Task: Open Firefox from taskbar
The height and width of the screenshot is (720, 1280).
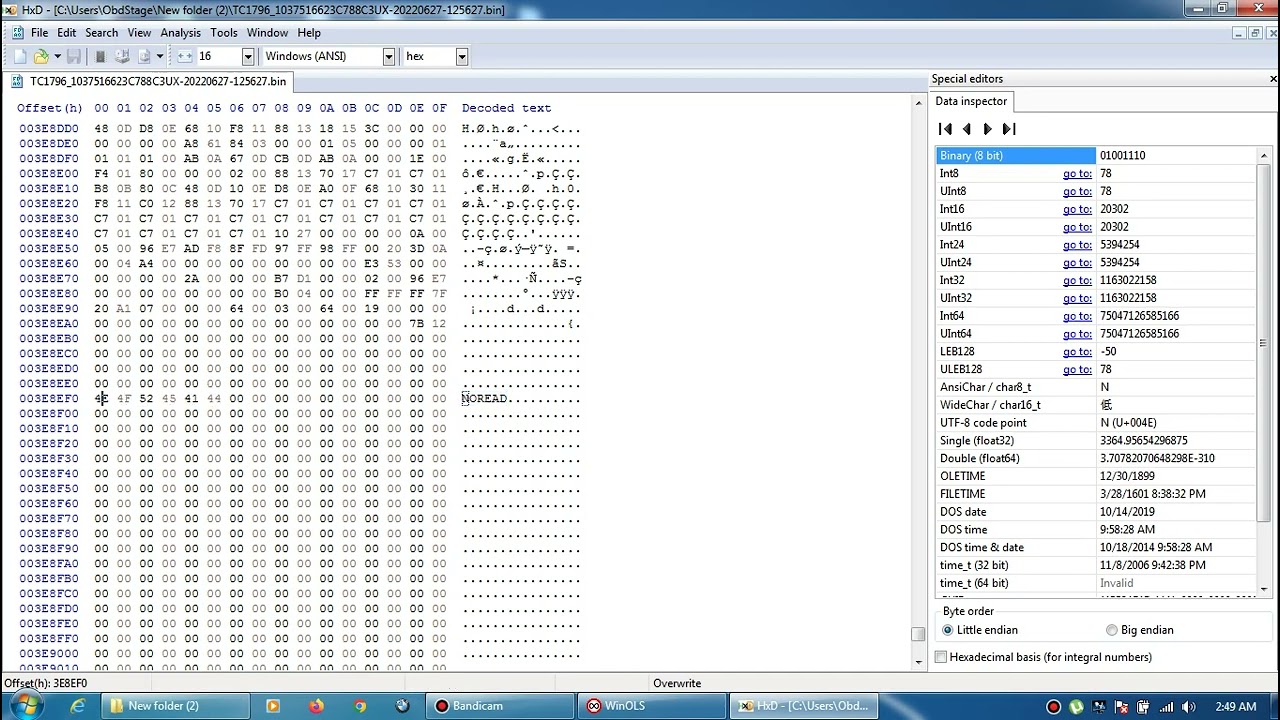Action: coord(316,706)
